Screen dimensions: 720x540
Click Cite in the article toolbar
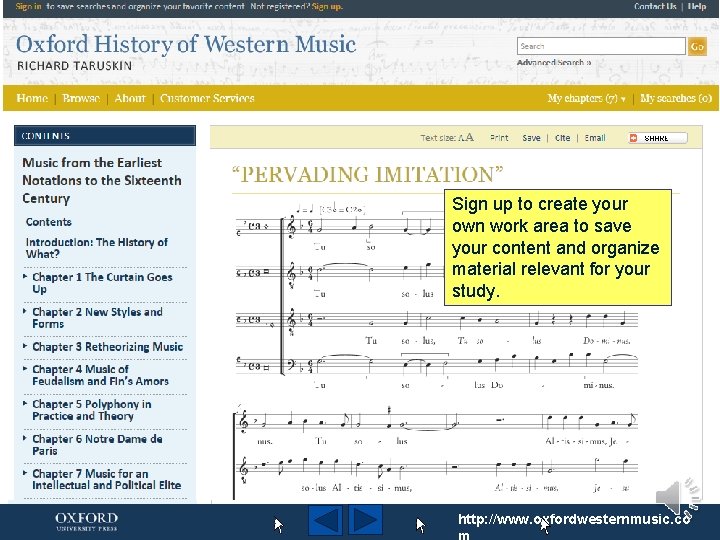pyautogui.click(x=562, y=138)
